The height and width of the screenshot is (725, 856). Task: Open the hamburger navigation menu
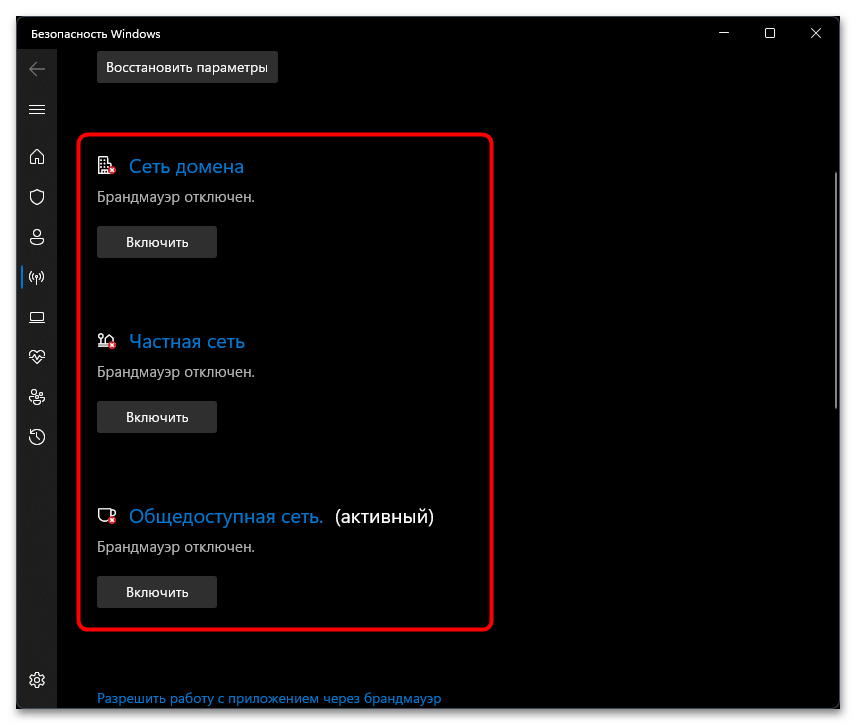(37, 110)
